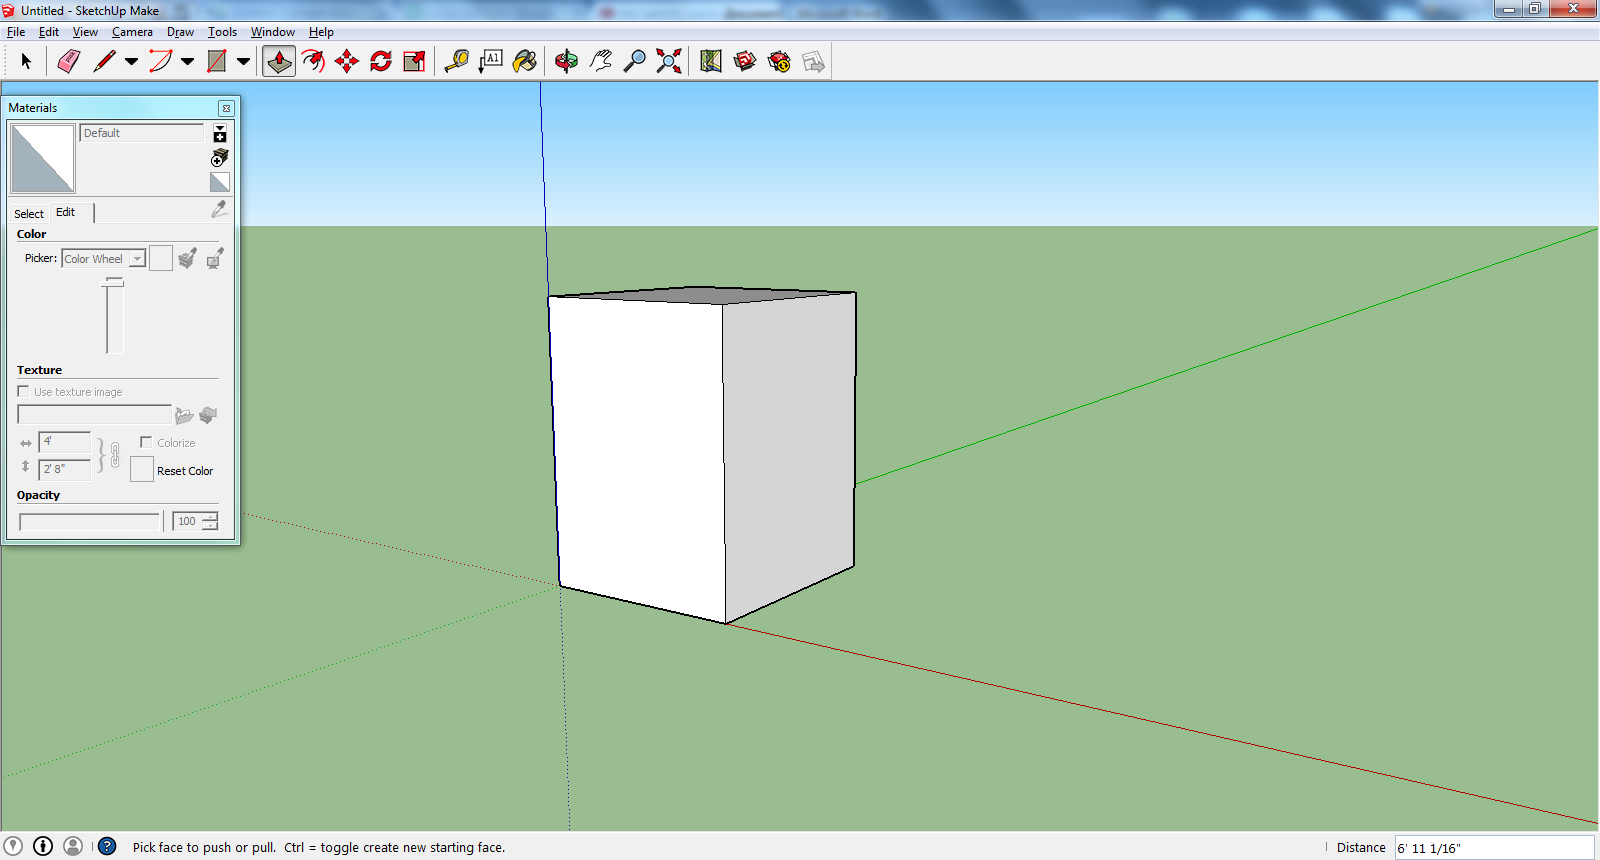The height and width of the screenshot is (860, 1600).
Task: Switch to the Select tab in Materials
Action: (x=29, y=214)
